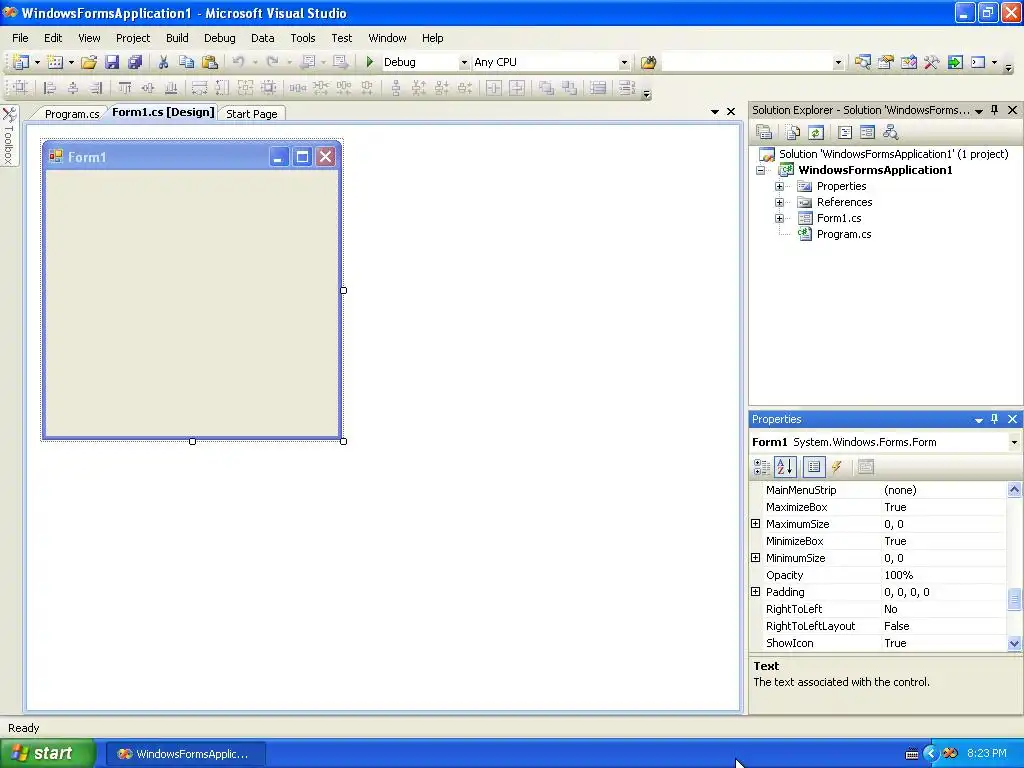Click the Align Tops layout icon
The height and width of the screenshot is (768, 1024).
pos(124,88)
